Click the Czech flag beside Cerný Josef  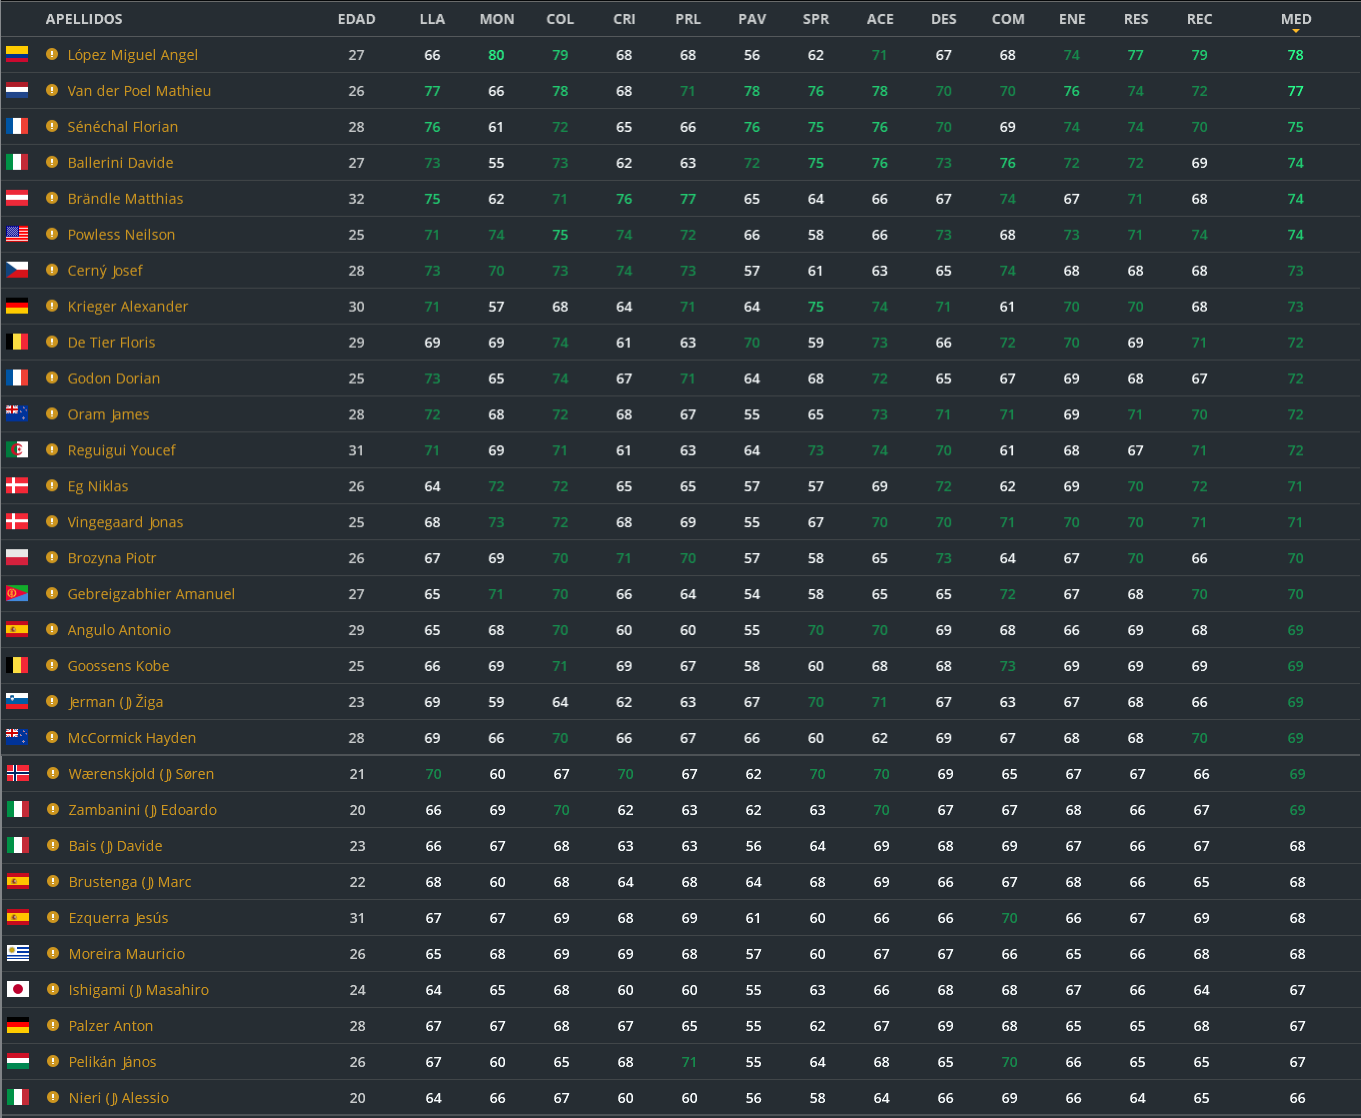17,270
